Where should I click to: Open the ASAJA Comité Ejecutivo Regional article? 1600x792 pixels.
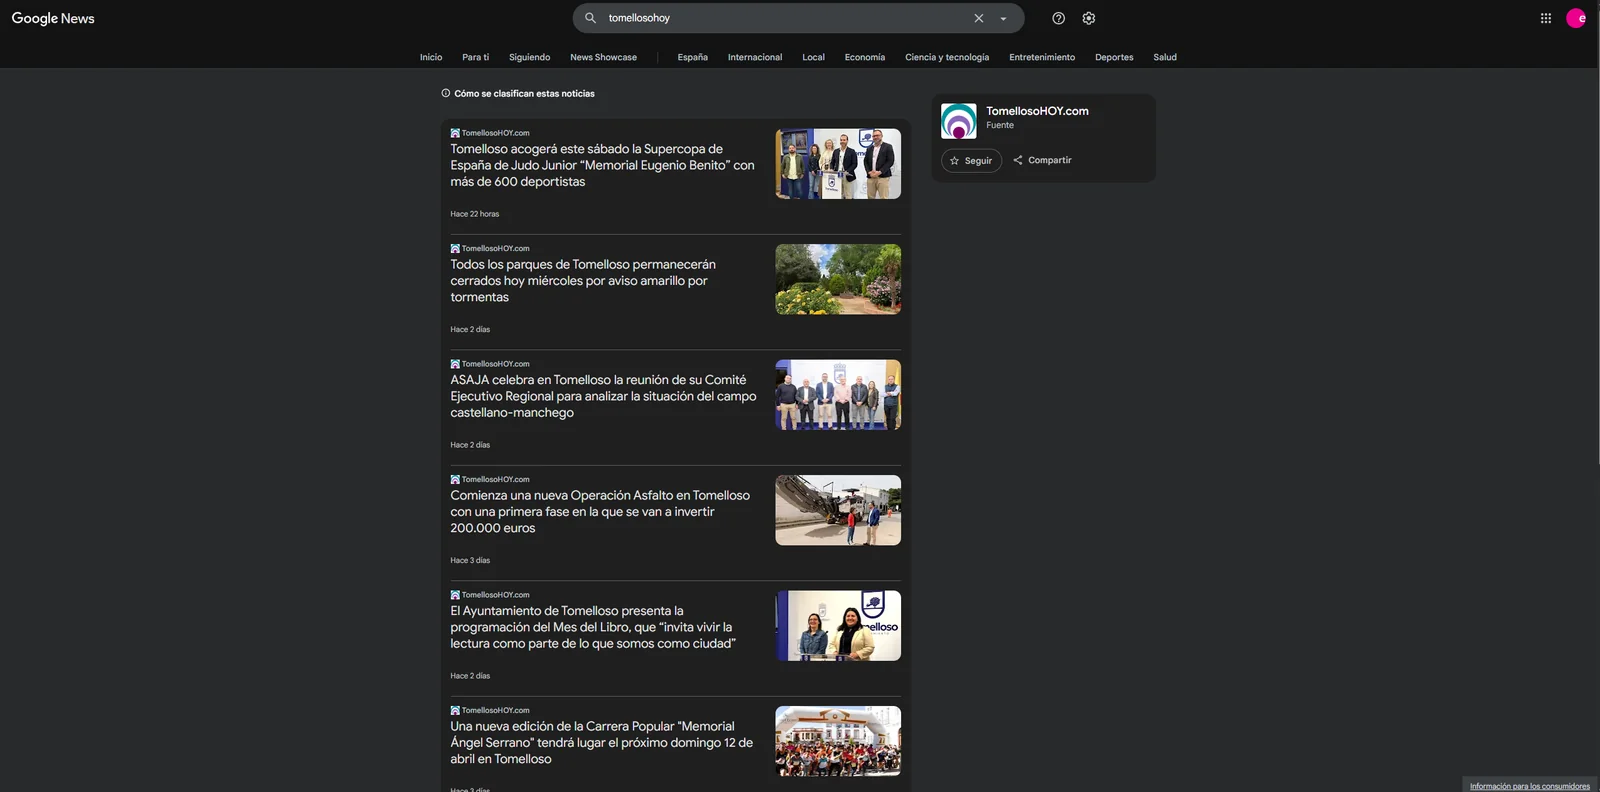click(x=603, y=396)
